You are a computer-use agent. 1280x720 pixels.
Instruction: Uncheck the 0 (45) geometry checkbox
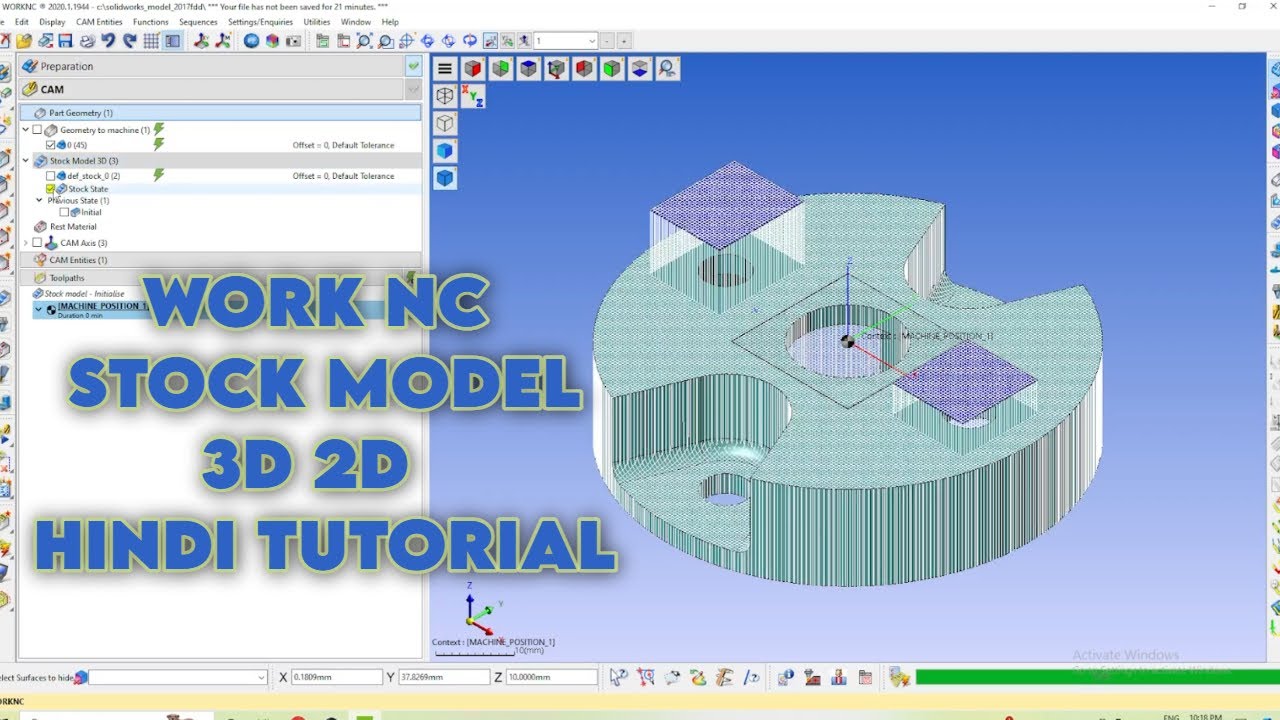pos(51,145)
